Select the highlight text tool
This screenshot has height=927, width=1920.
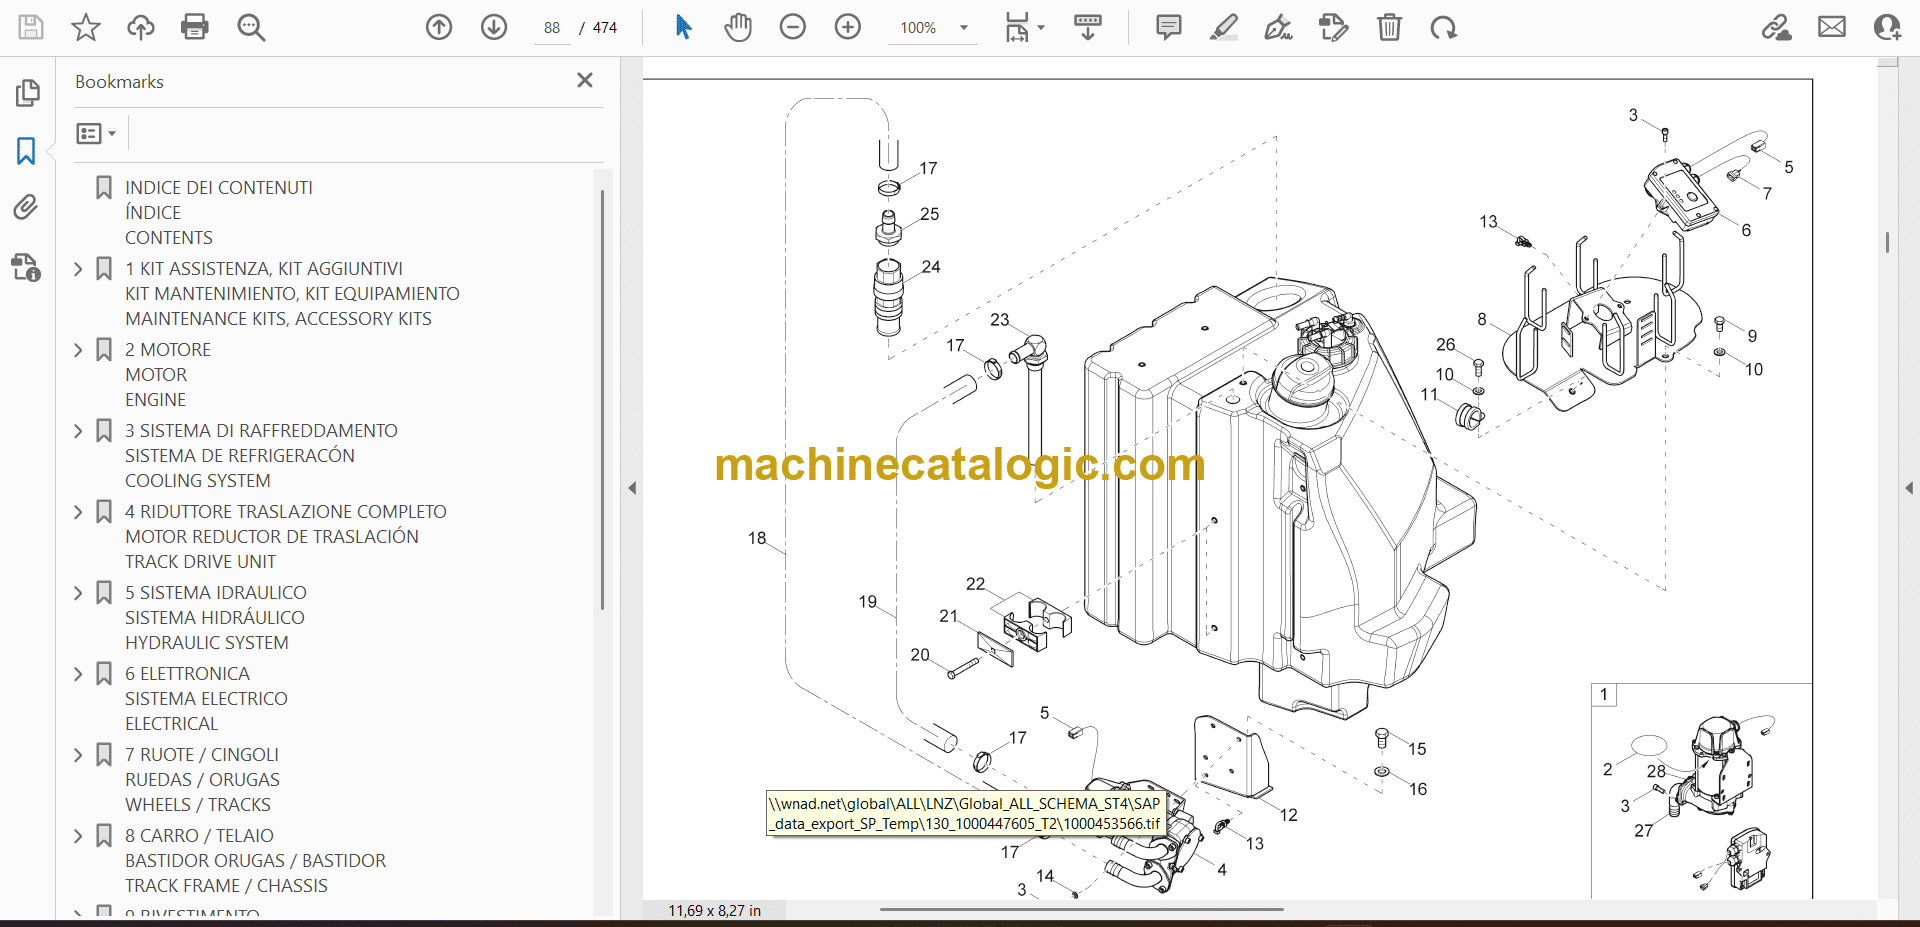pyautogui.click(x=1223, y=27)
